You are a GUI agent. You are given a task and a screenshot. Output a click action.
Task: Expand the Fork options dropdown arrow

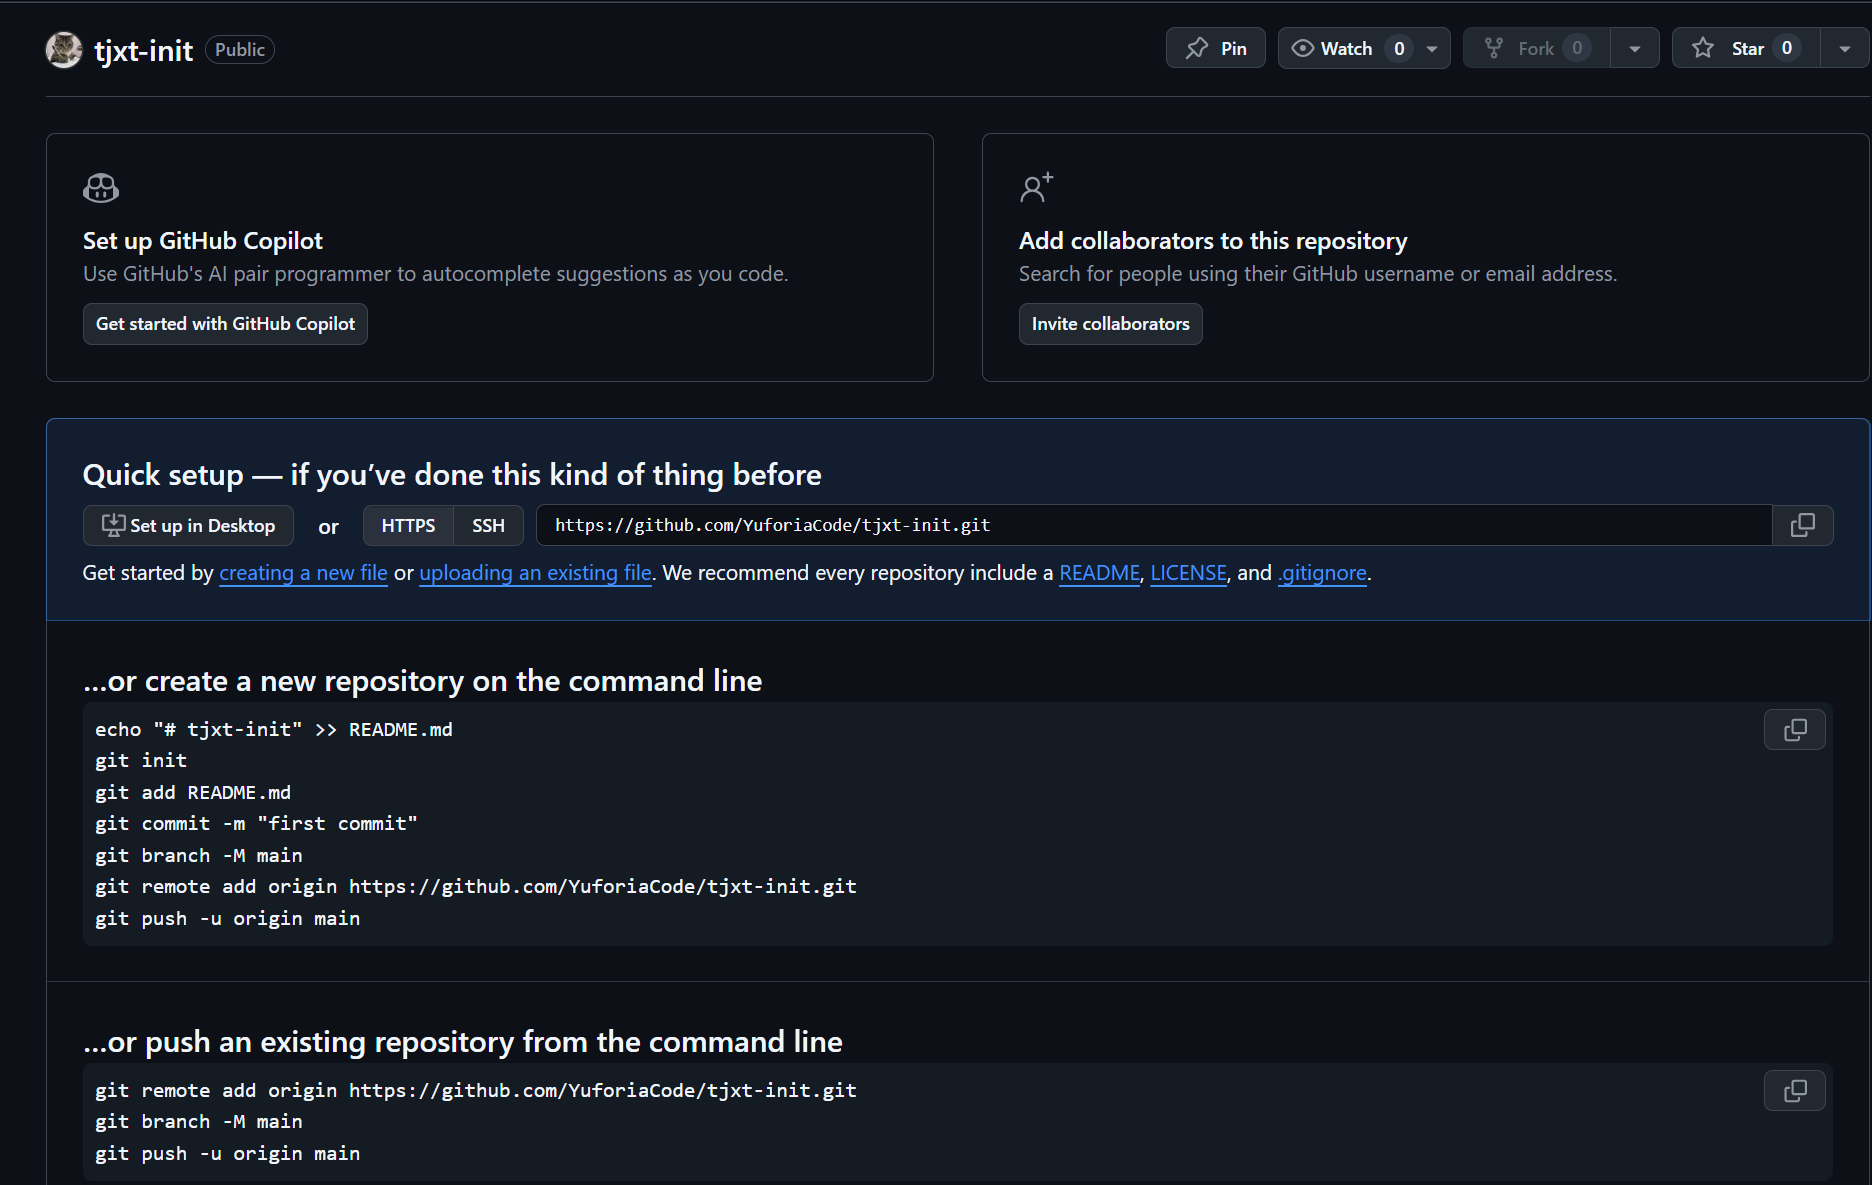tap(1635, 48)
